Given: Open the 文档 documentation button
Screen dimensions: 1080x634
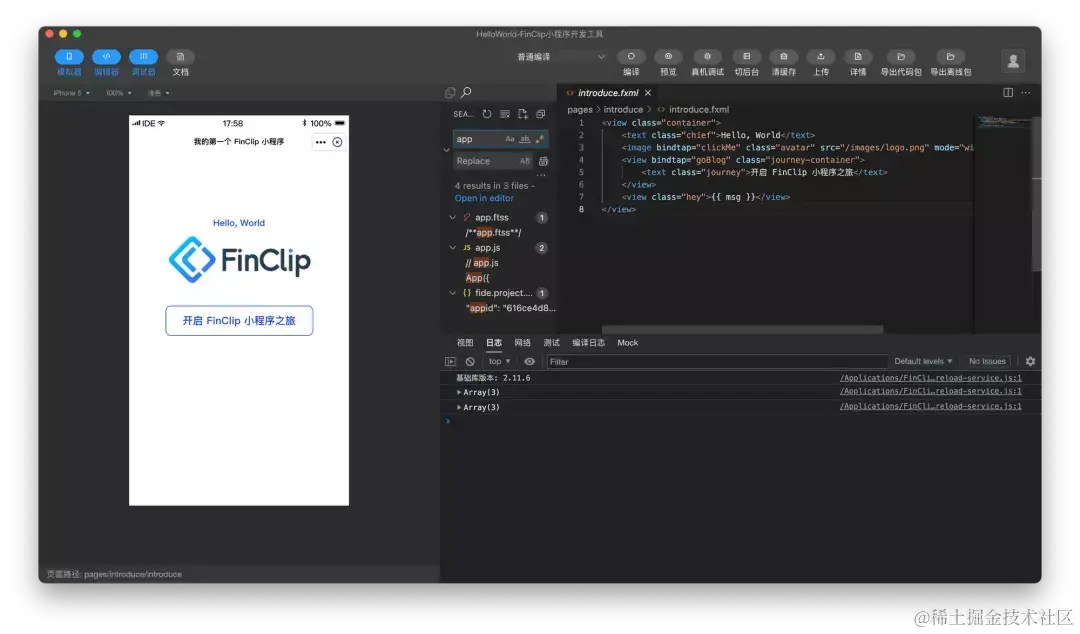Looking at the screenshot, I should click(180, 57).
